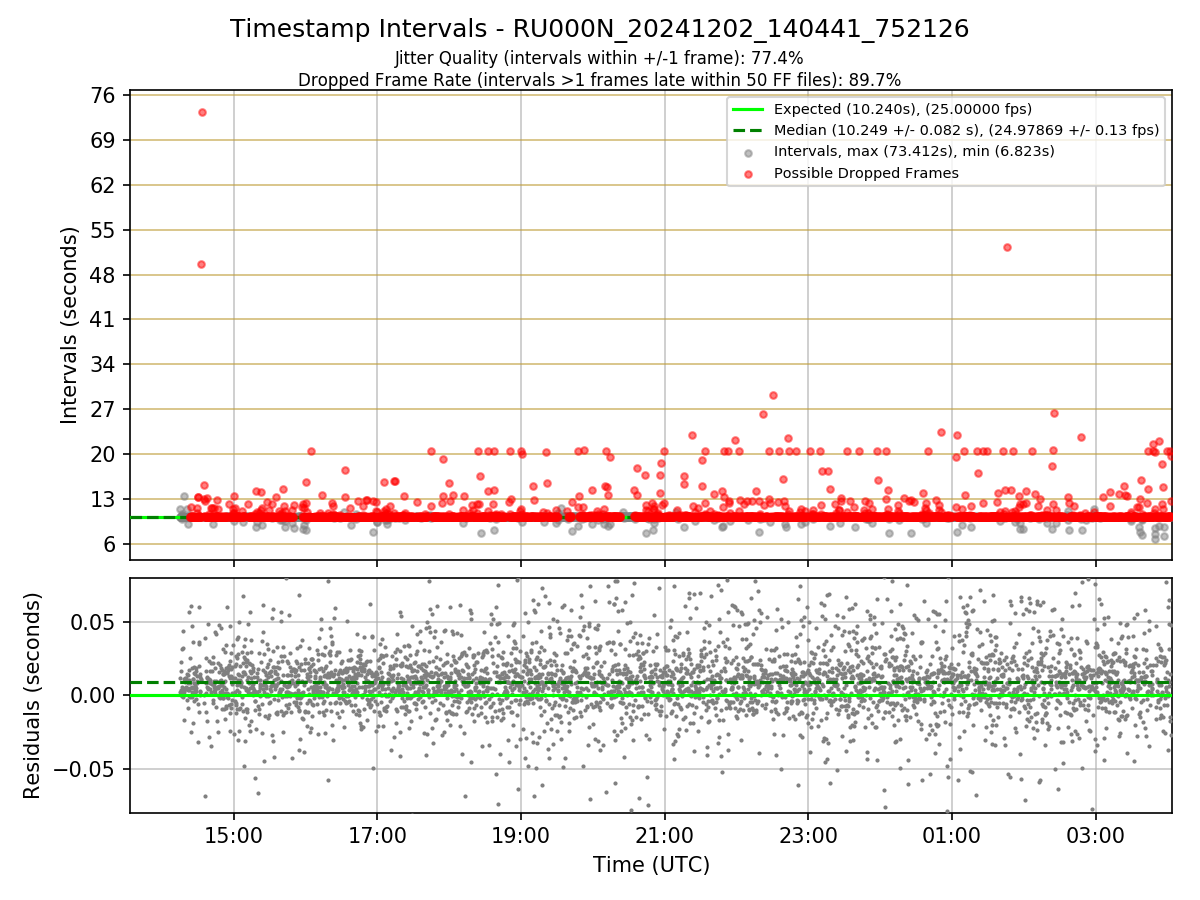This screenshot has height=900, width=1200.
Task: Select the 'Jitter Quality' 77.4% subtitle line
Action: coord(599,58)
